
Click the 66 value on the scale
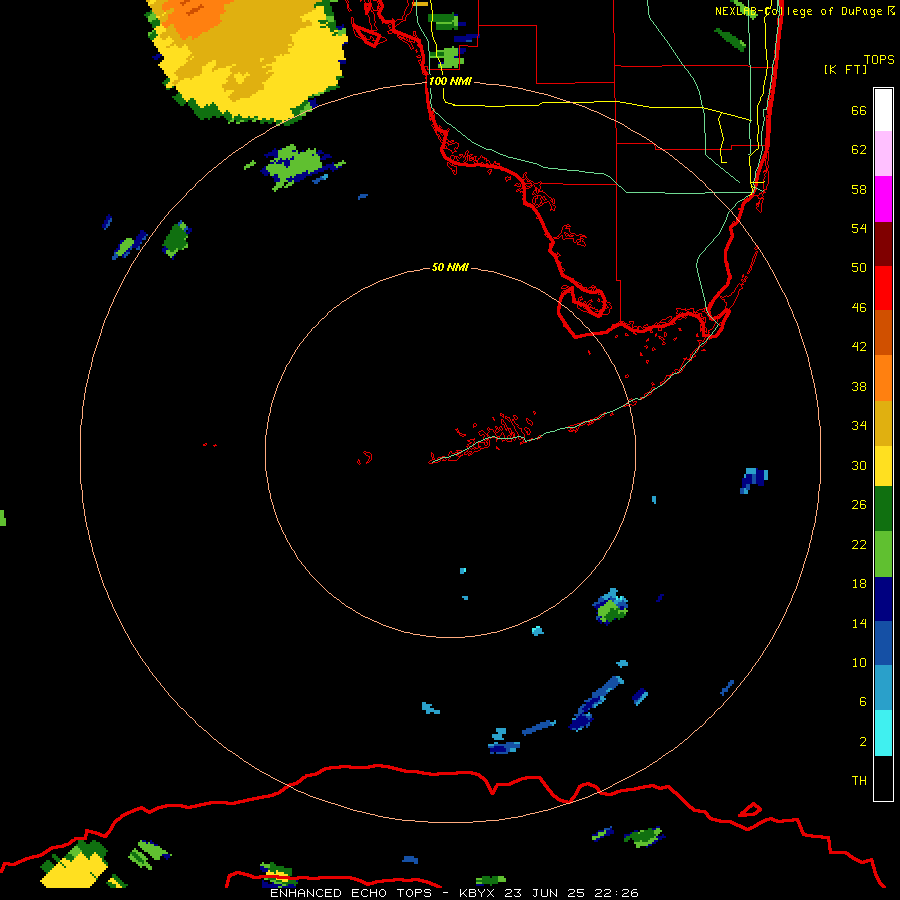coord(859,111)
